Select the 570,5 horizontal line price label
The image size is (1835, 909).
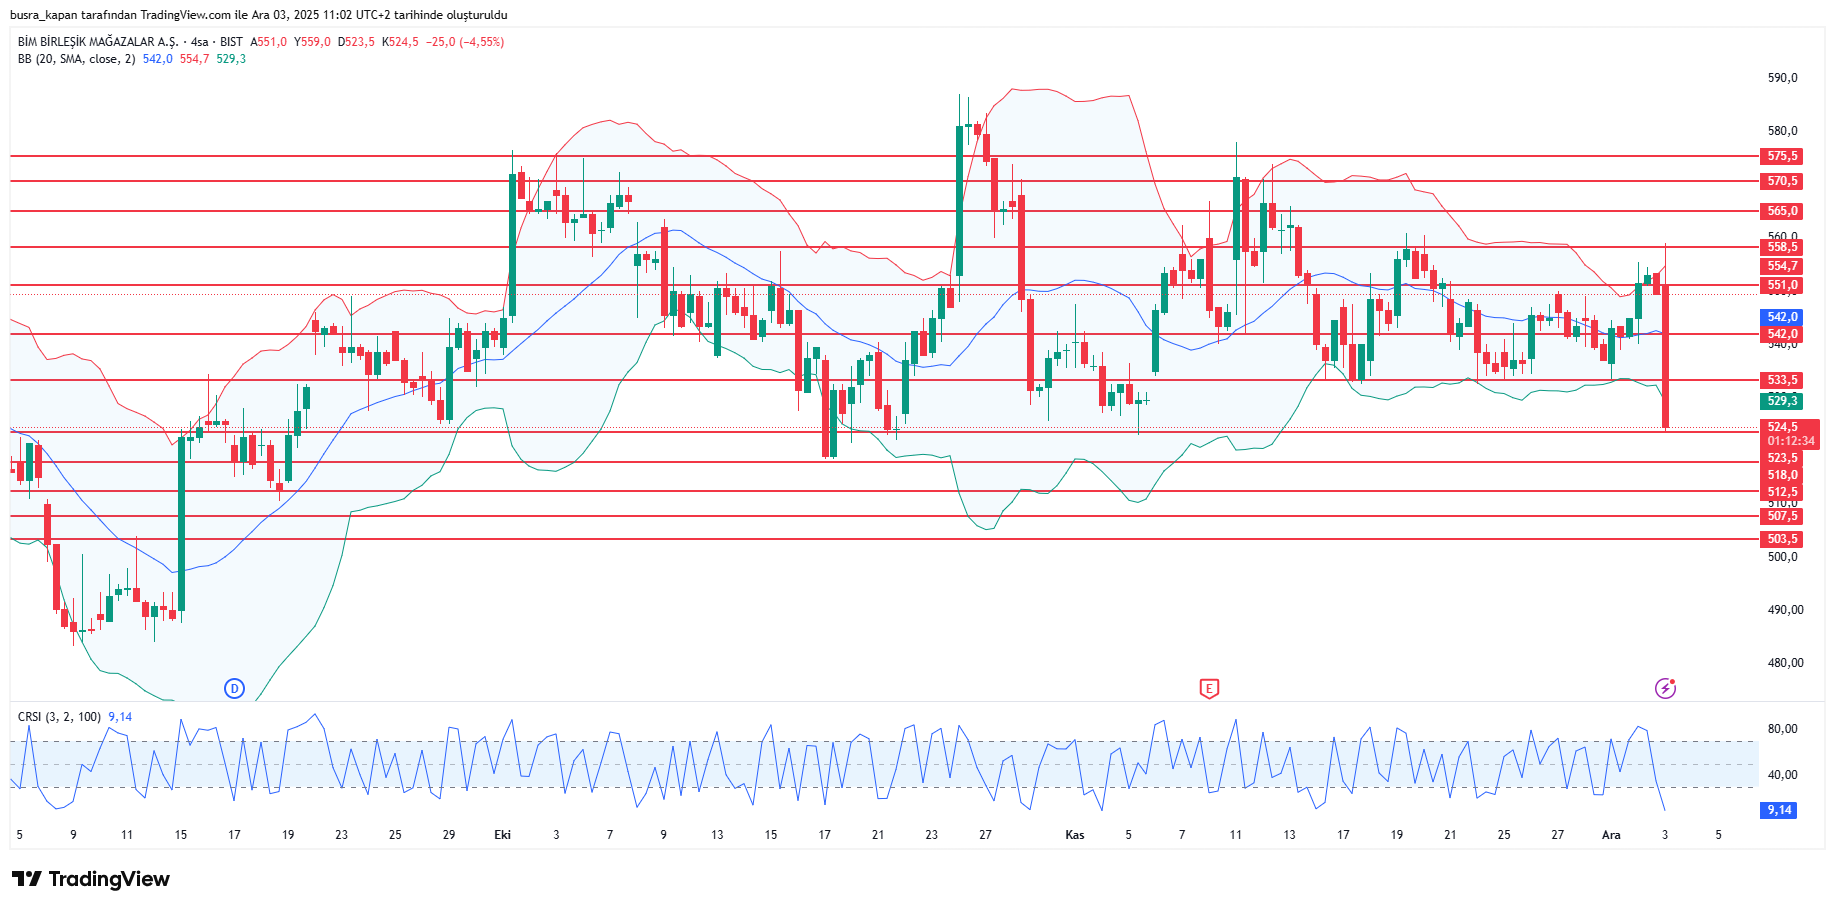[x=1781, y=181]
